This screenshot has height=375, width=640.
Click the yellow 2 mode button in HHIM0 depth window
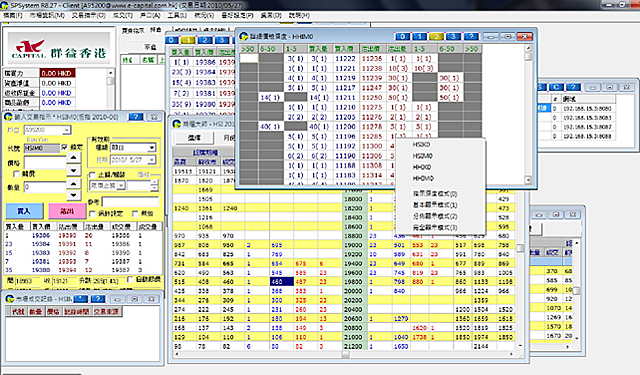point(436,36)
